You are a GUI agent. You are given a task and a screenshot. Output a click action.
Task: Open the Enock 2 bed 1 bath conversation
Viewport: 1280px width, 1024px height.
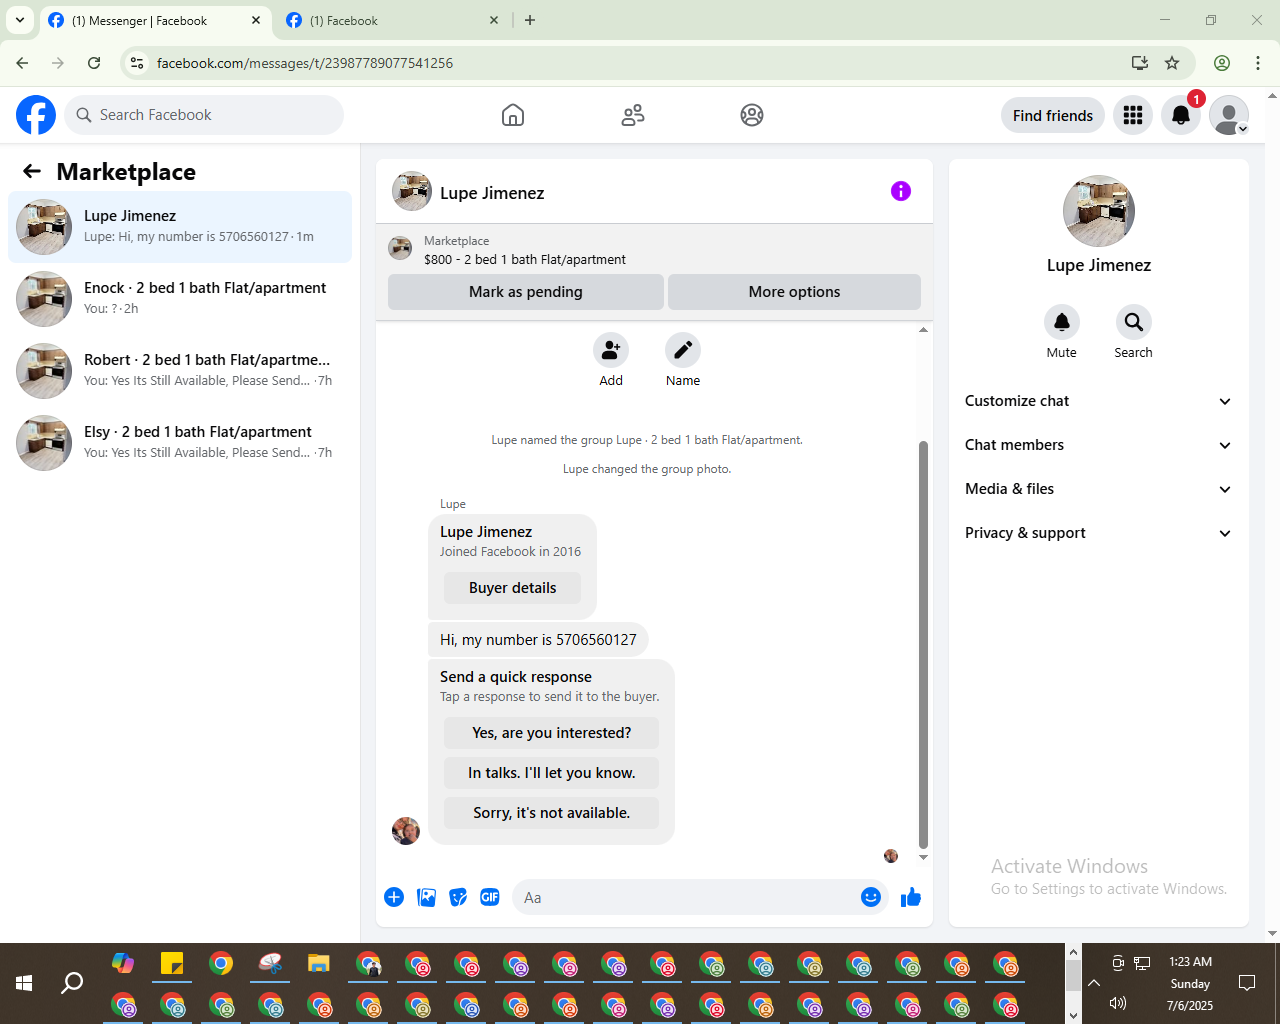point(180,299)
